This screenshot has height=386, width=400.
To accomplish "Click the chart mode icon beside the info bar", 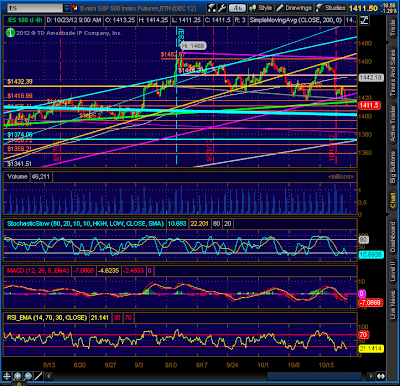I will 364,20.
